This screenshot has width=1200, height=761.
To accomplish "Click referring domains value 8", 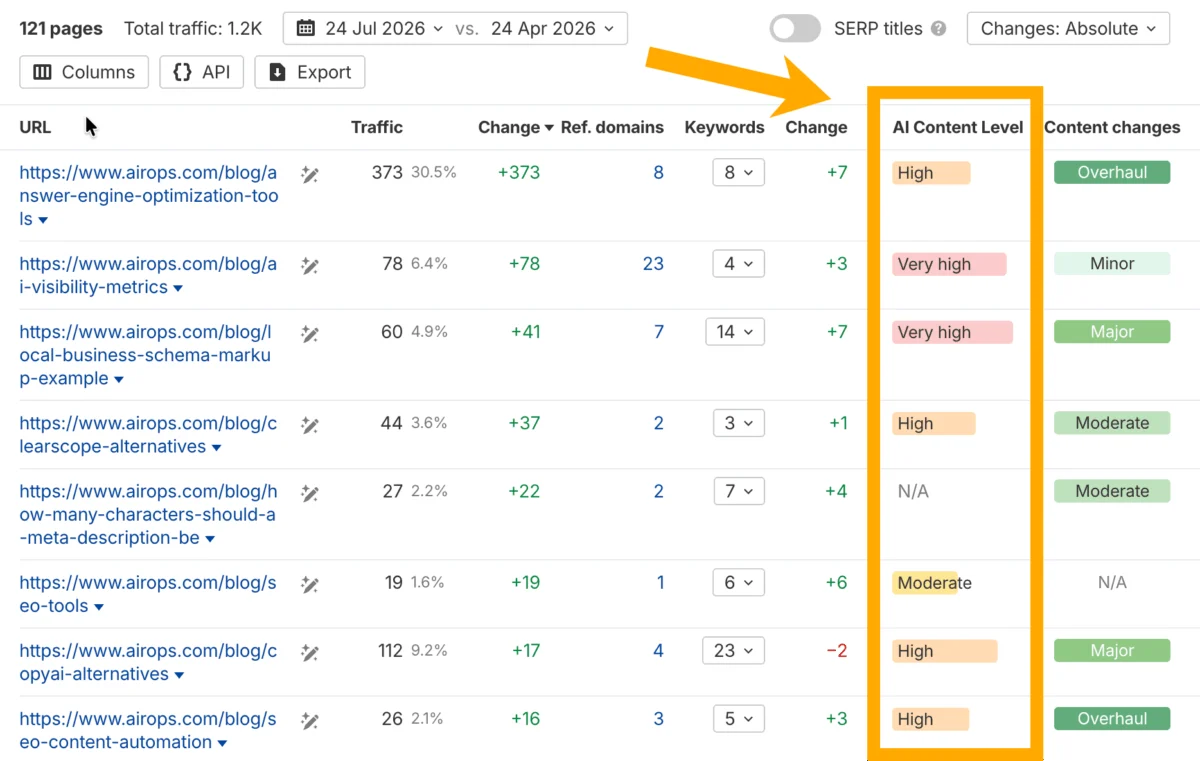I will (658, 172).
